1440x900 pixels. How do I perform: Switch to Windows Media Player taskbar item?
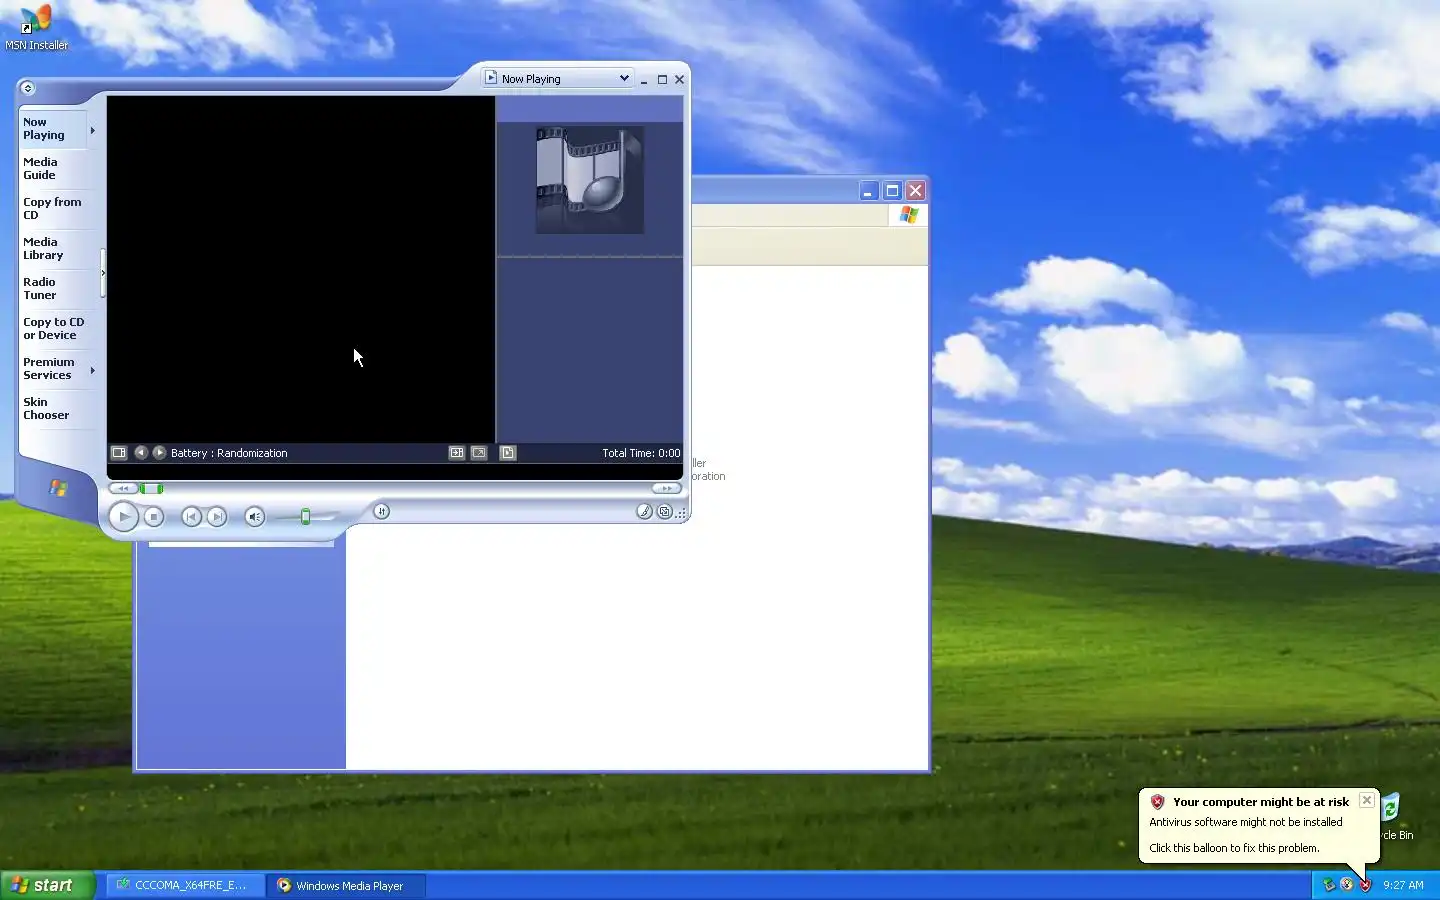(346, 885)
